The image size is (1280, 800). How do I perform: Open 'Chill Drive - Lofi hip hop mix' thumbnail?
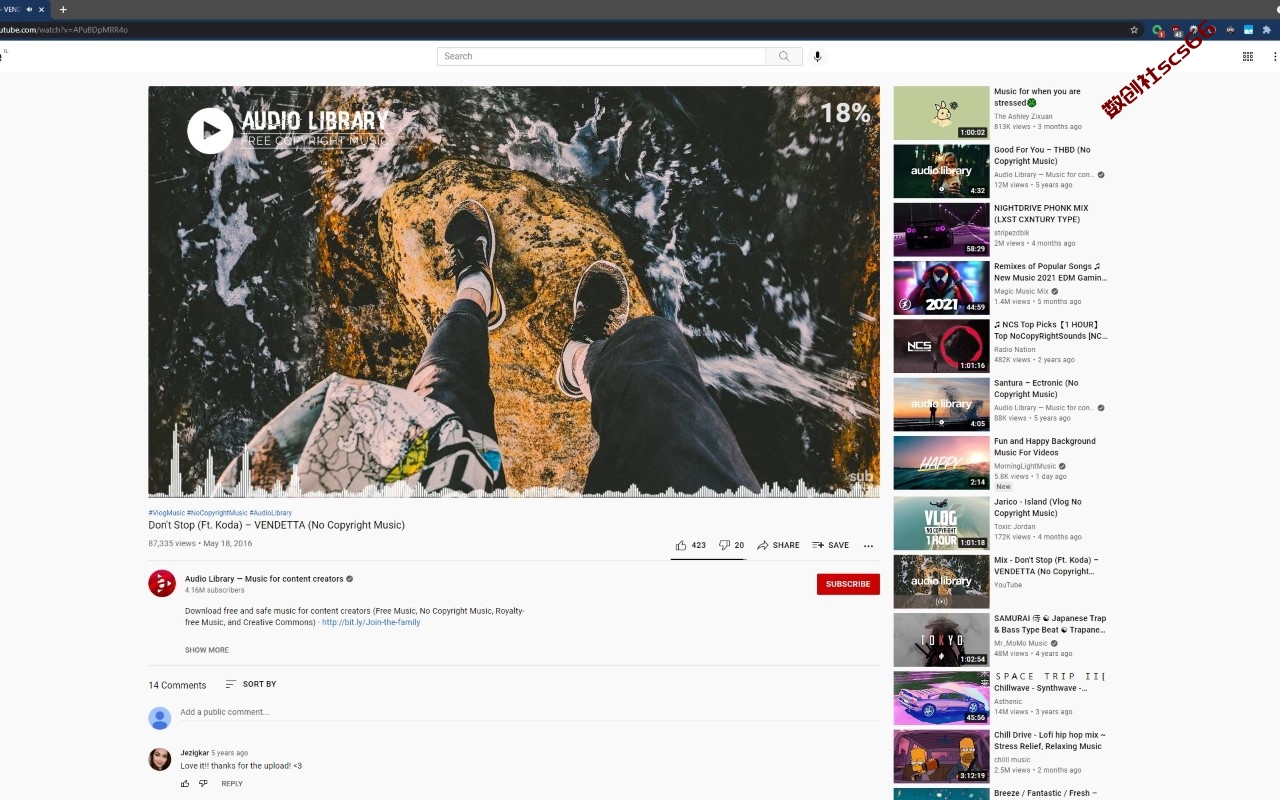941,756
